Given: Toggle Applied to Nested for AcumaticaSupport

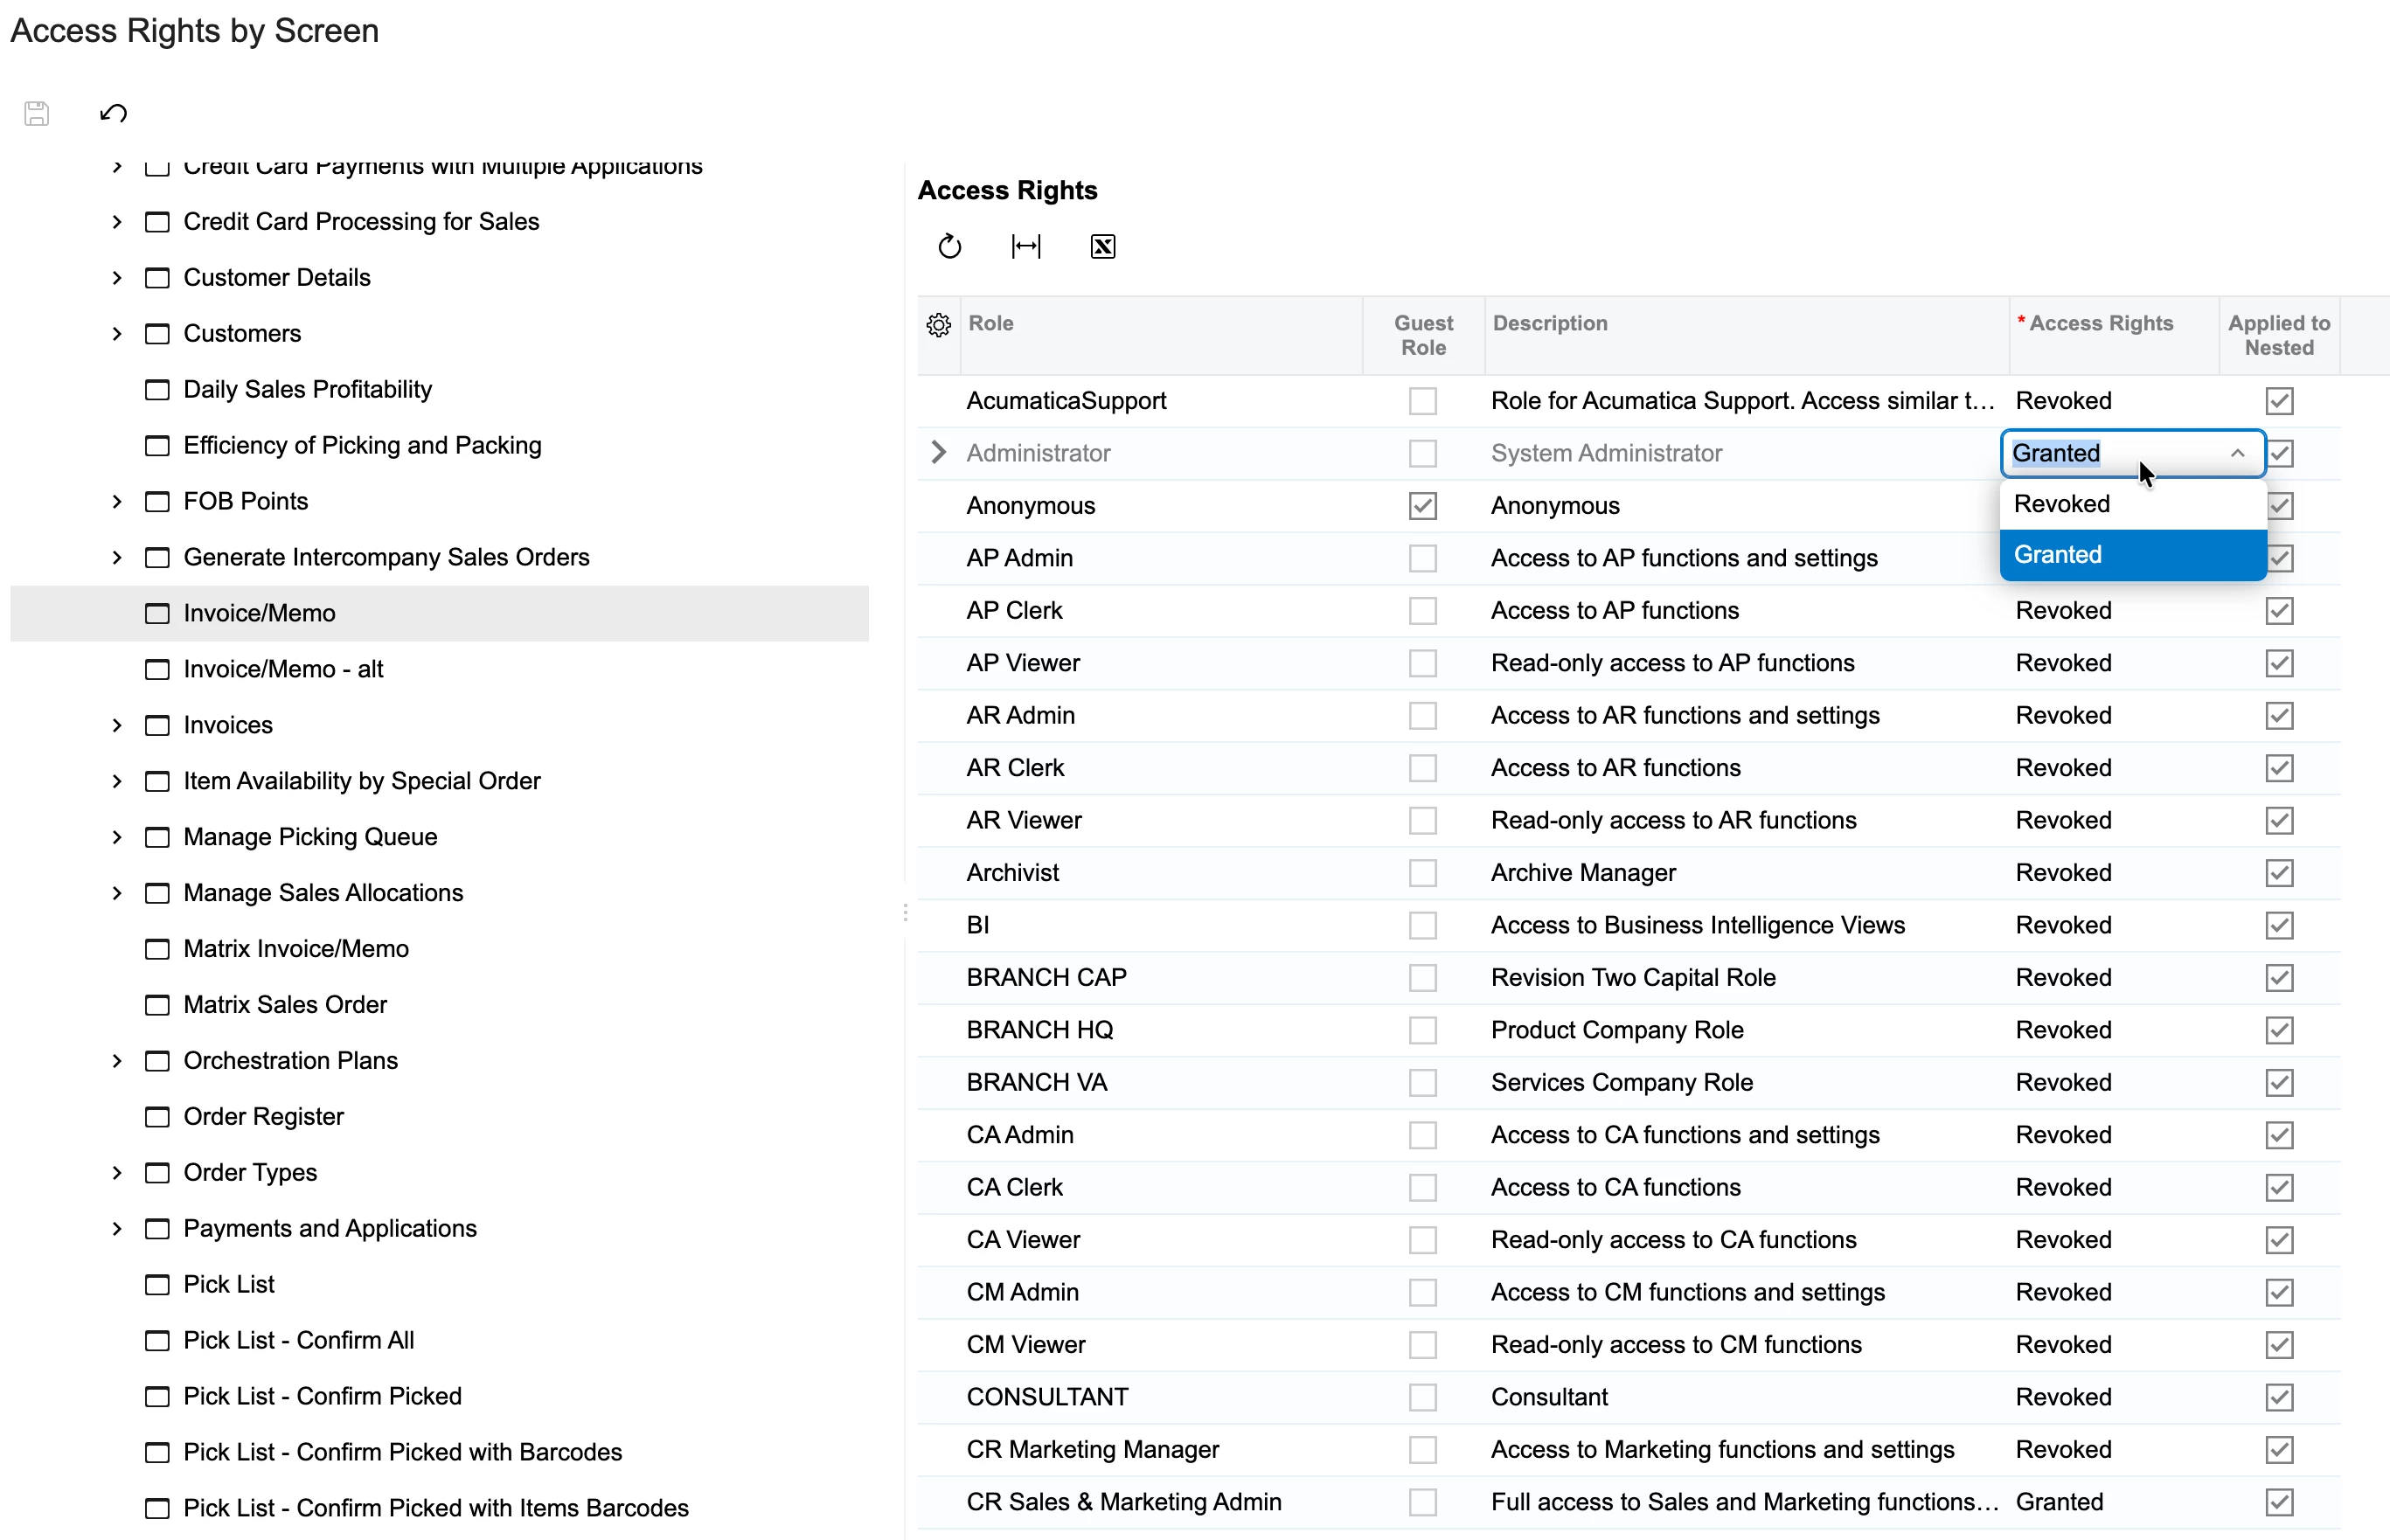Looking at the screenshot, I should tap(2278, 401).
